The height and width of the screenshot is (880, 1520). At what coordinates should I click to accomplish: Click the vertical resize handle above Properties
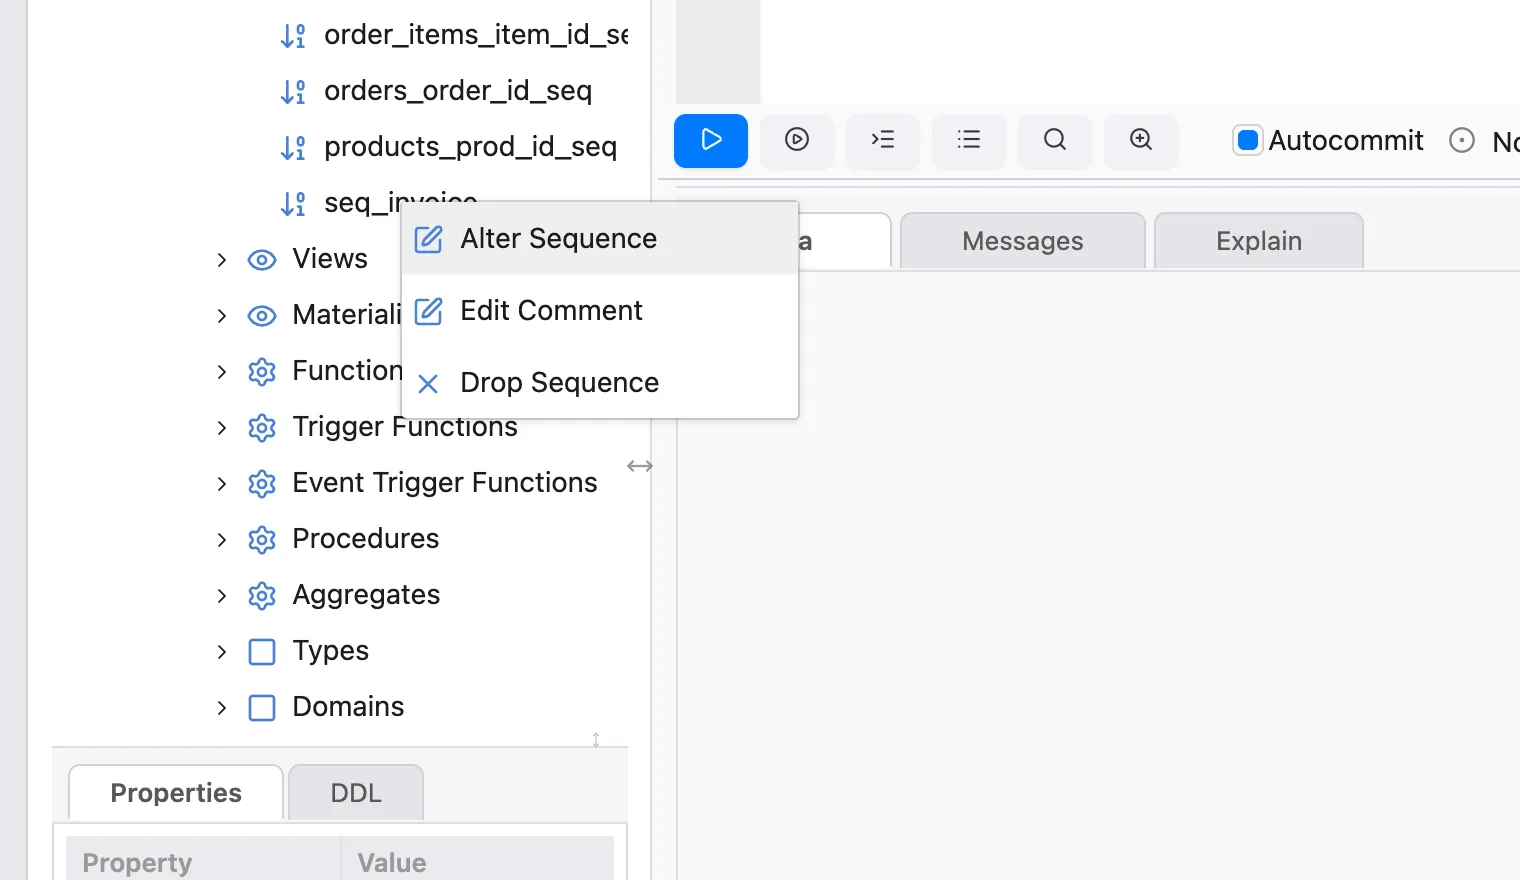(x=596, y=739)
